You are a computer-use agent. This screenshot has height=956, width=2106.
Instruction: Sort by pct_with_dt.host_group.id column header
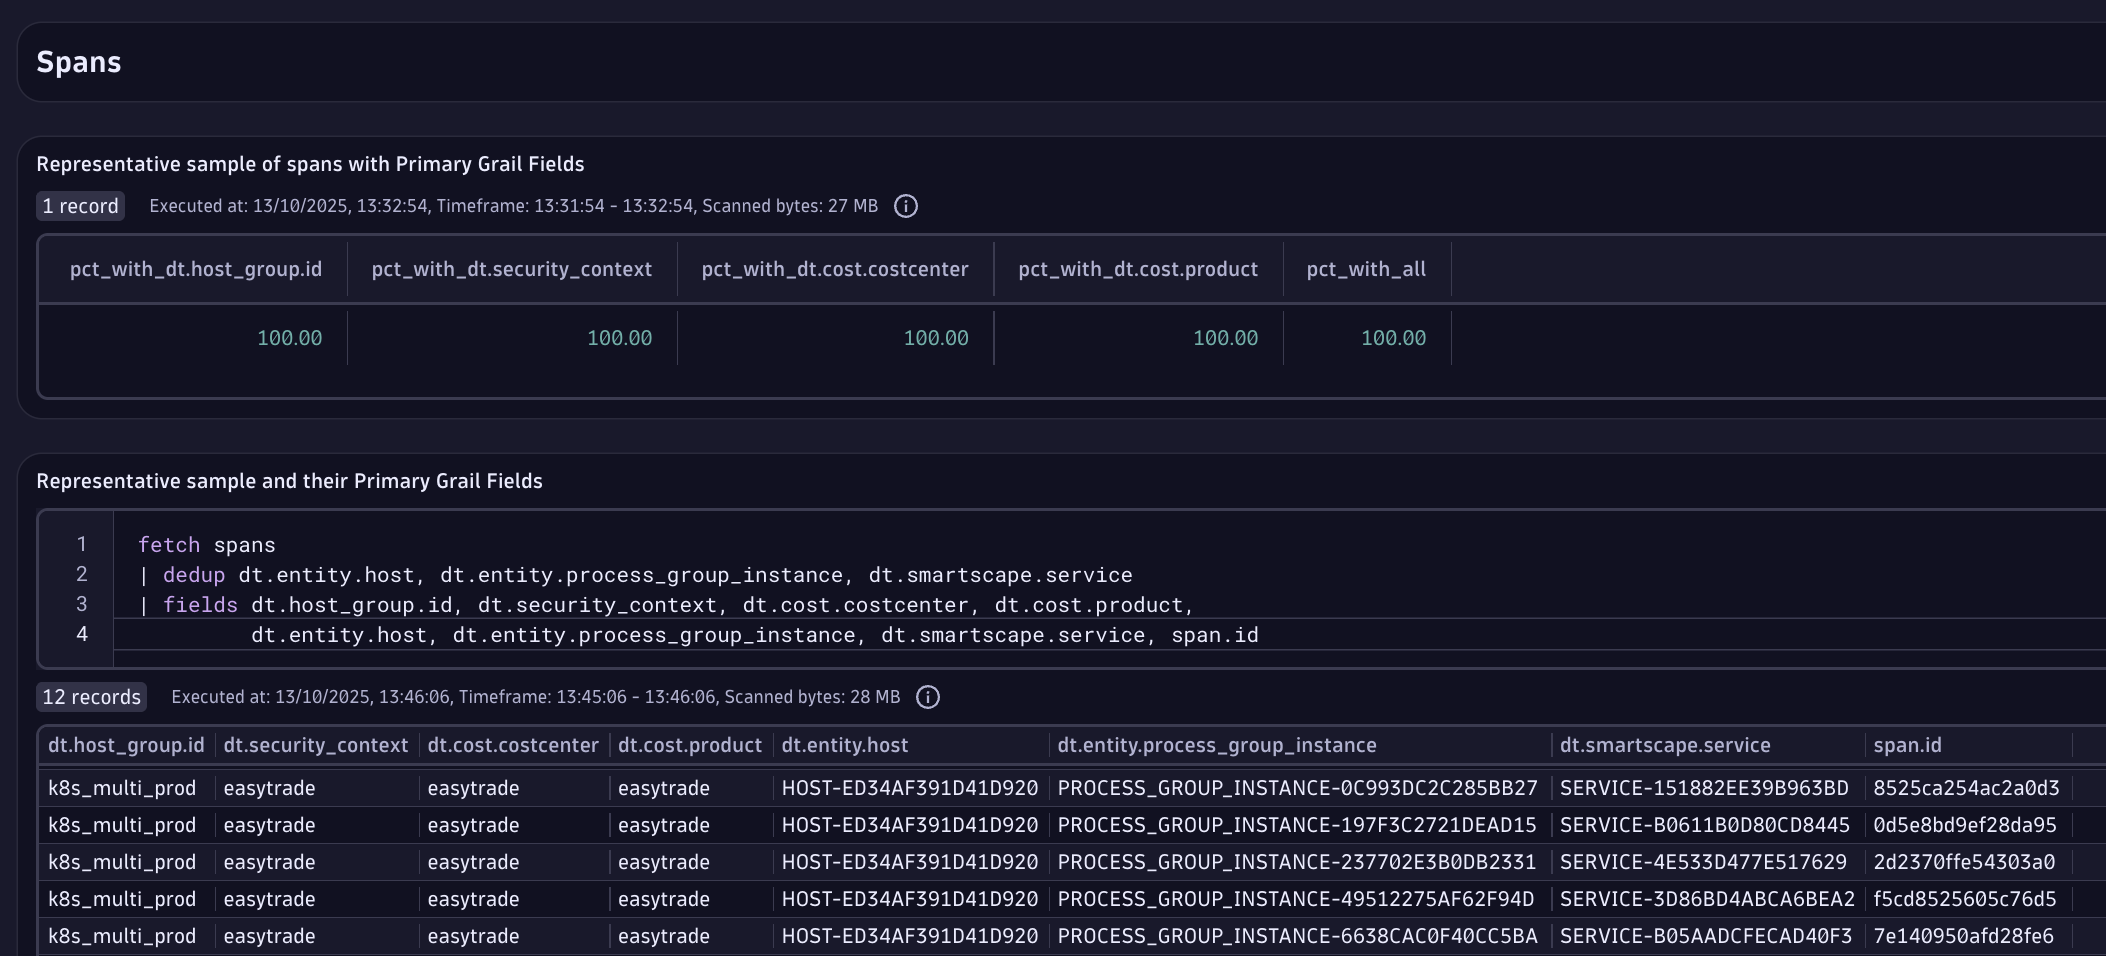195,269
